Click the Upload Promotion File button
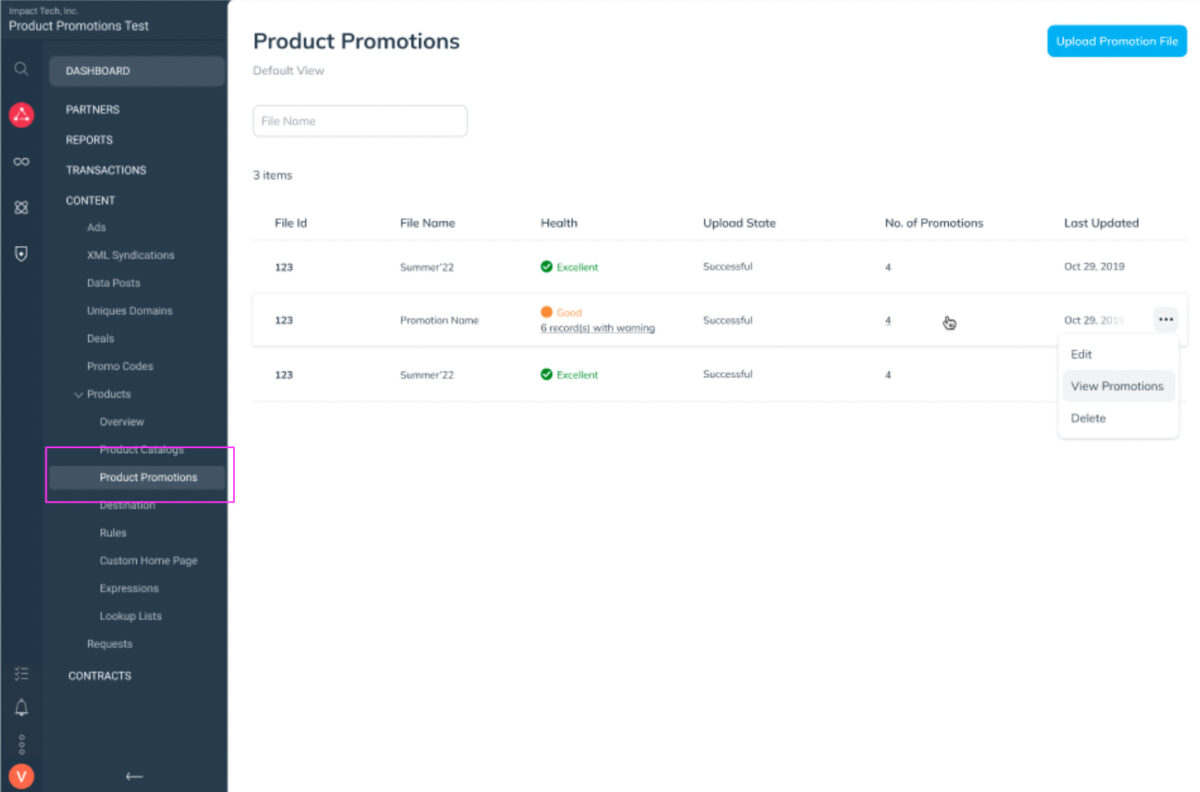1200x792 pixels. pyautogui.click(x=1116, y=41)
